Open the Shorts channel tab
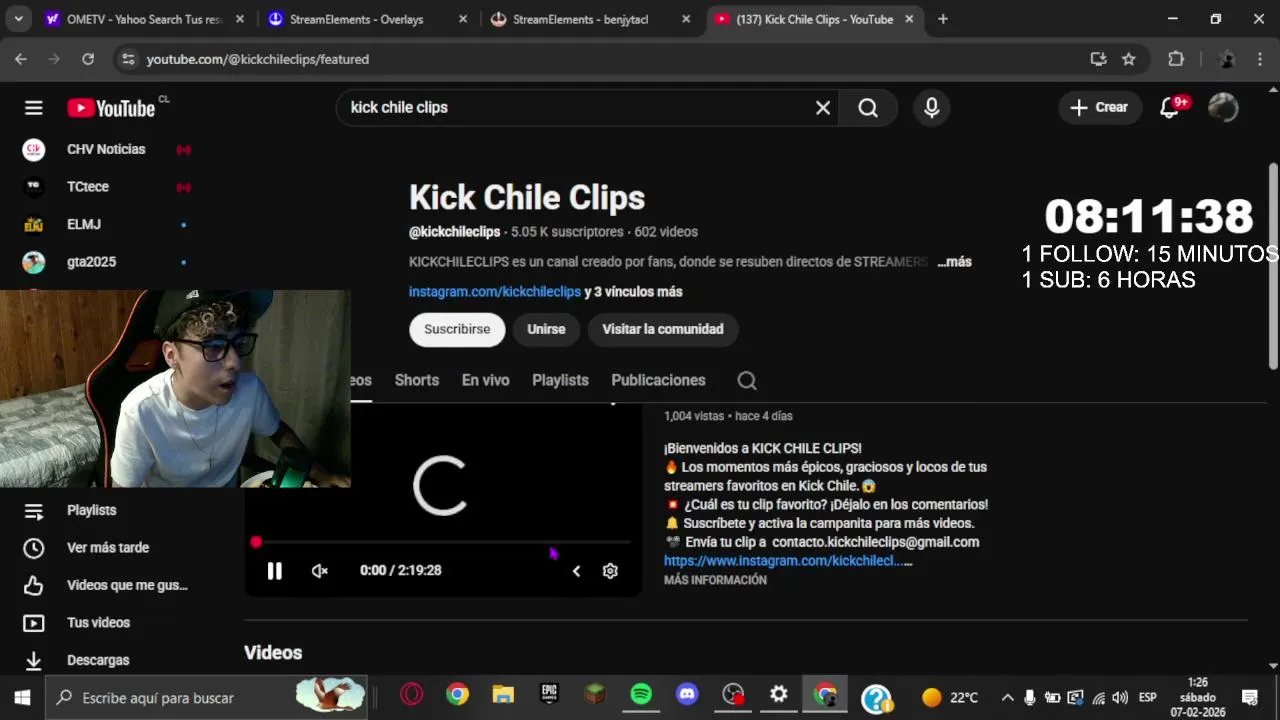 coord(417,380)
